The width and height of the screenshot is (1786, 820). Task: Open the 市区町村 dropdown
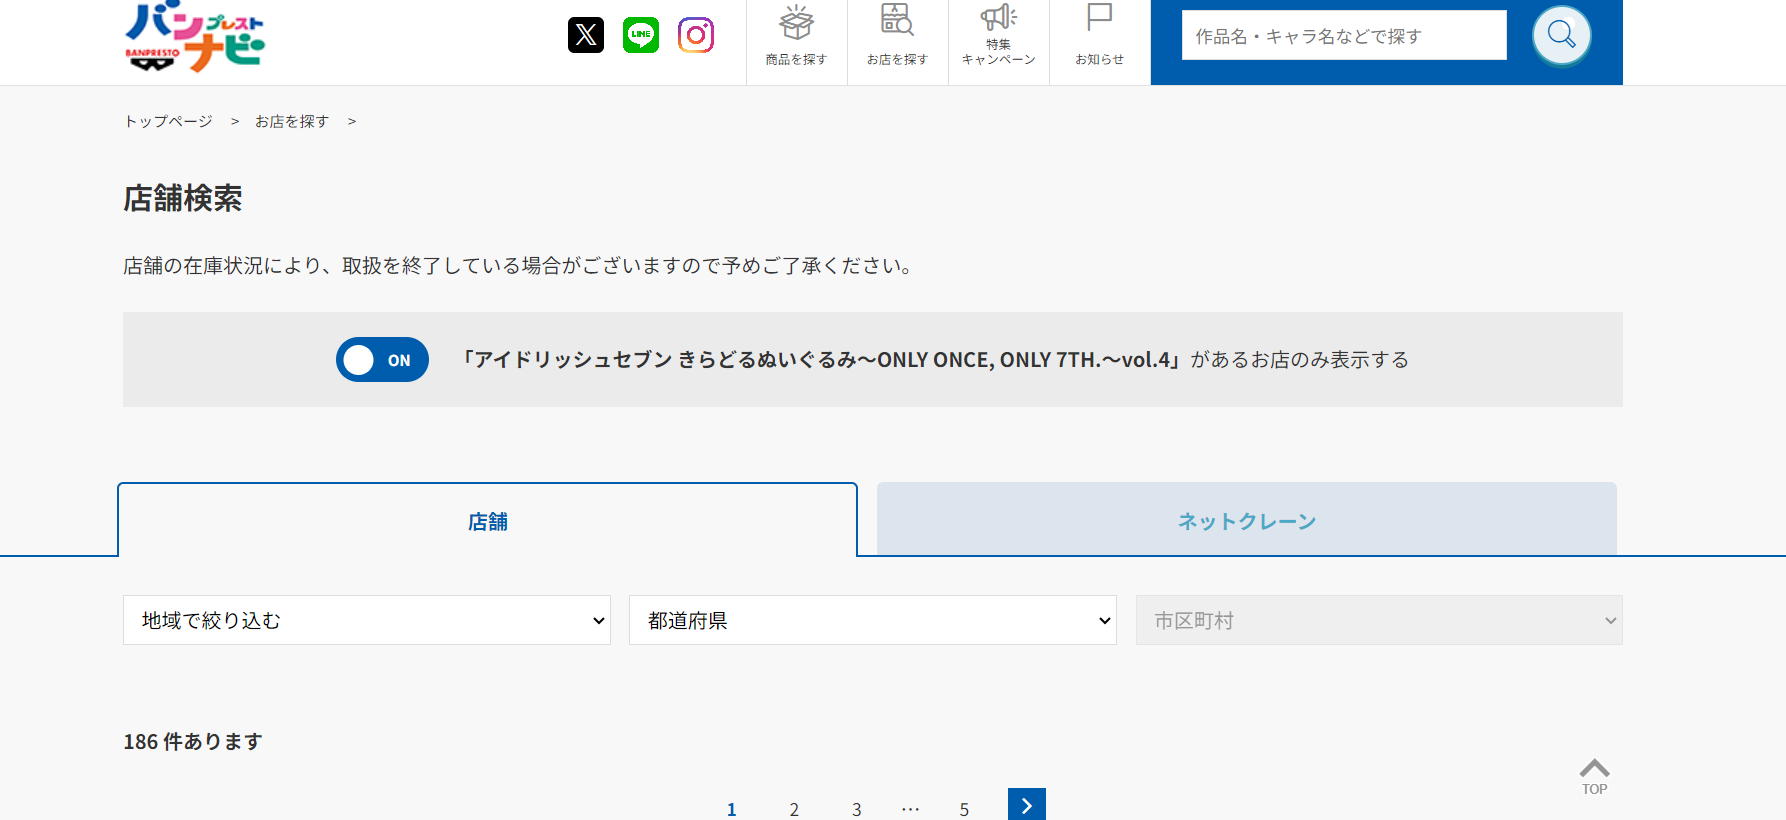tap(1379, 620)
